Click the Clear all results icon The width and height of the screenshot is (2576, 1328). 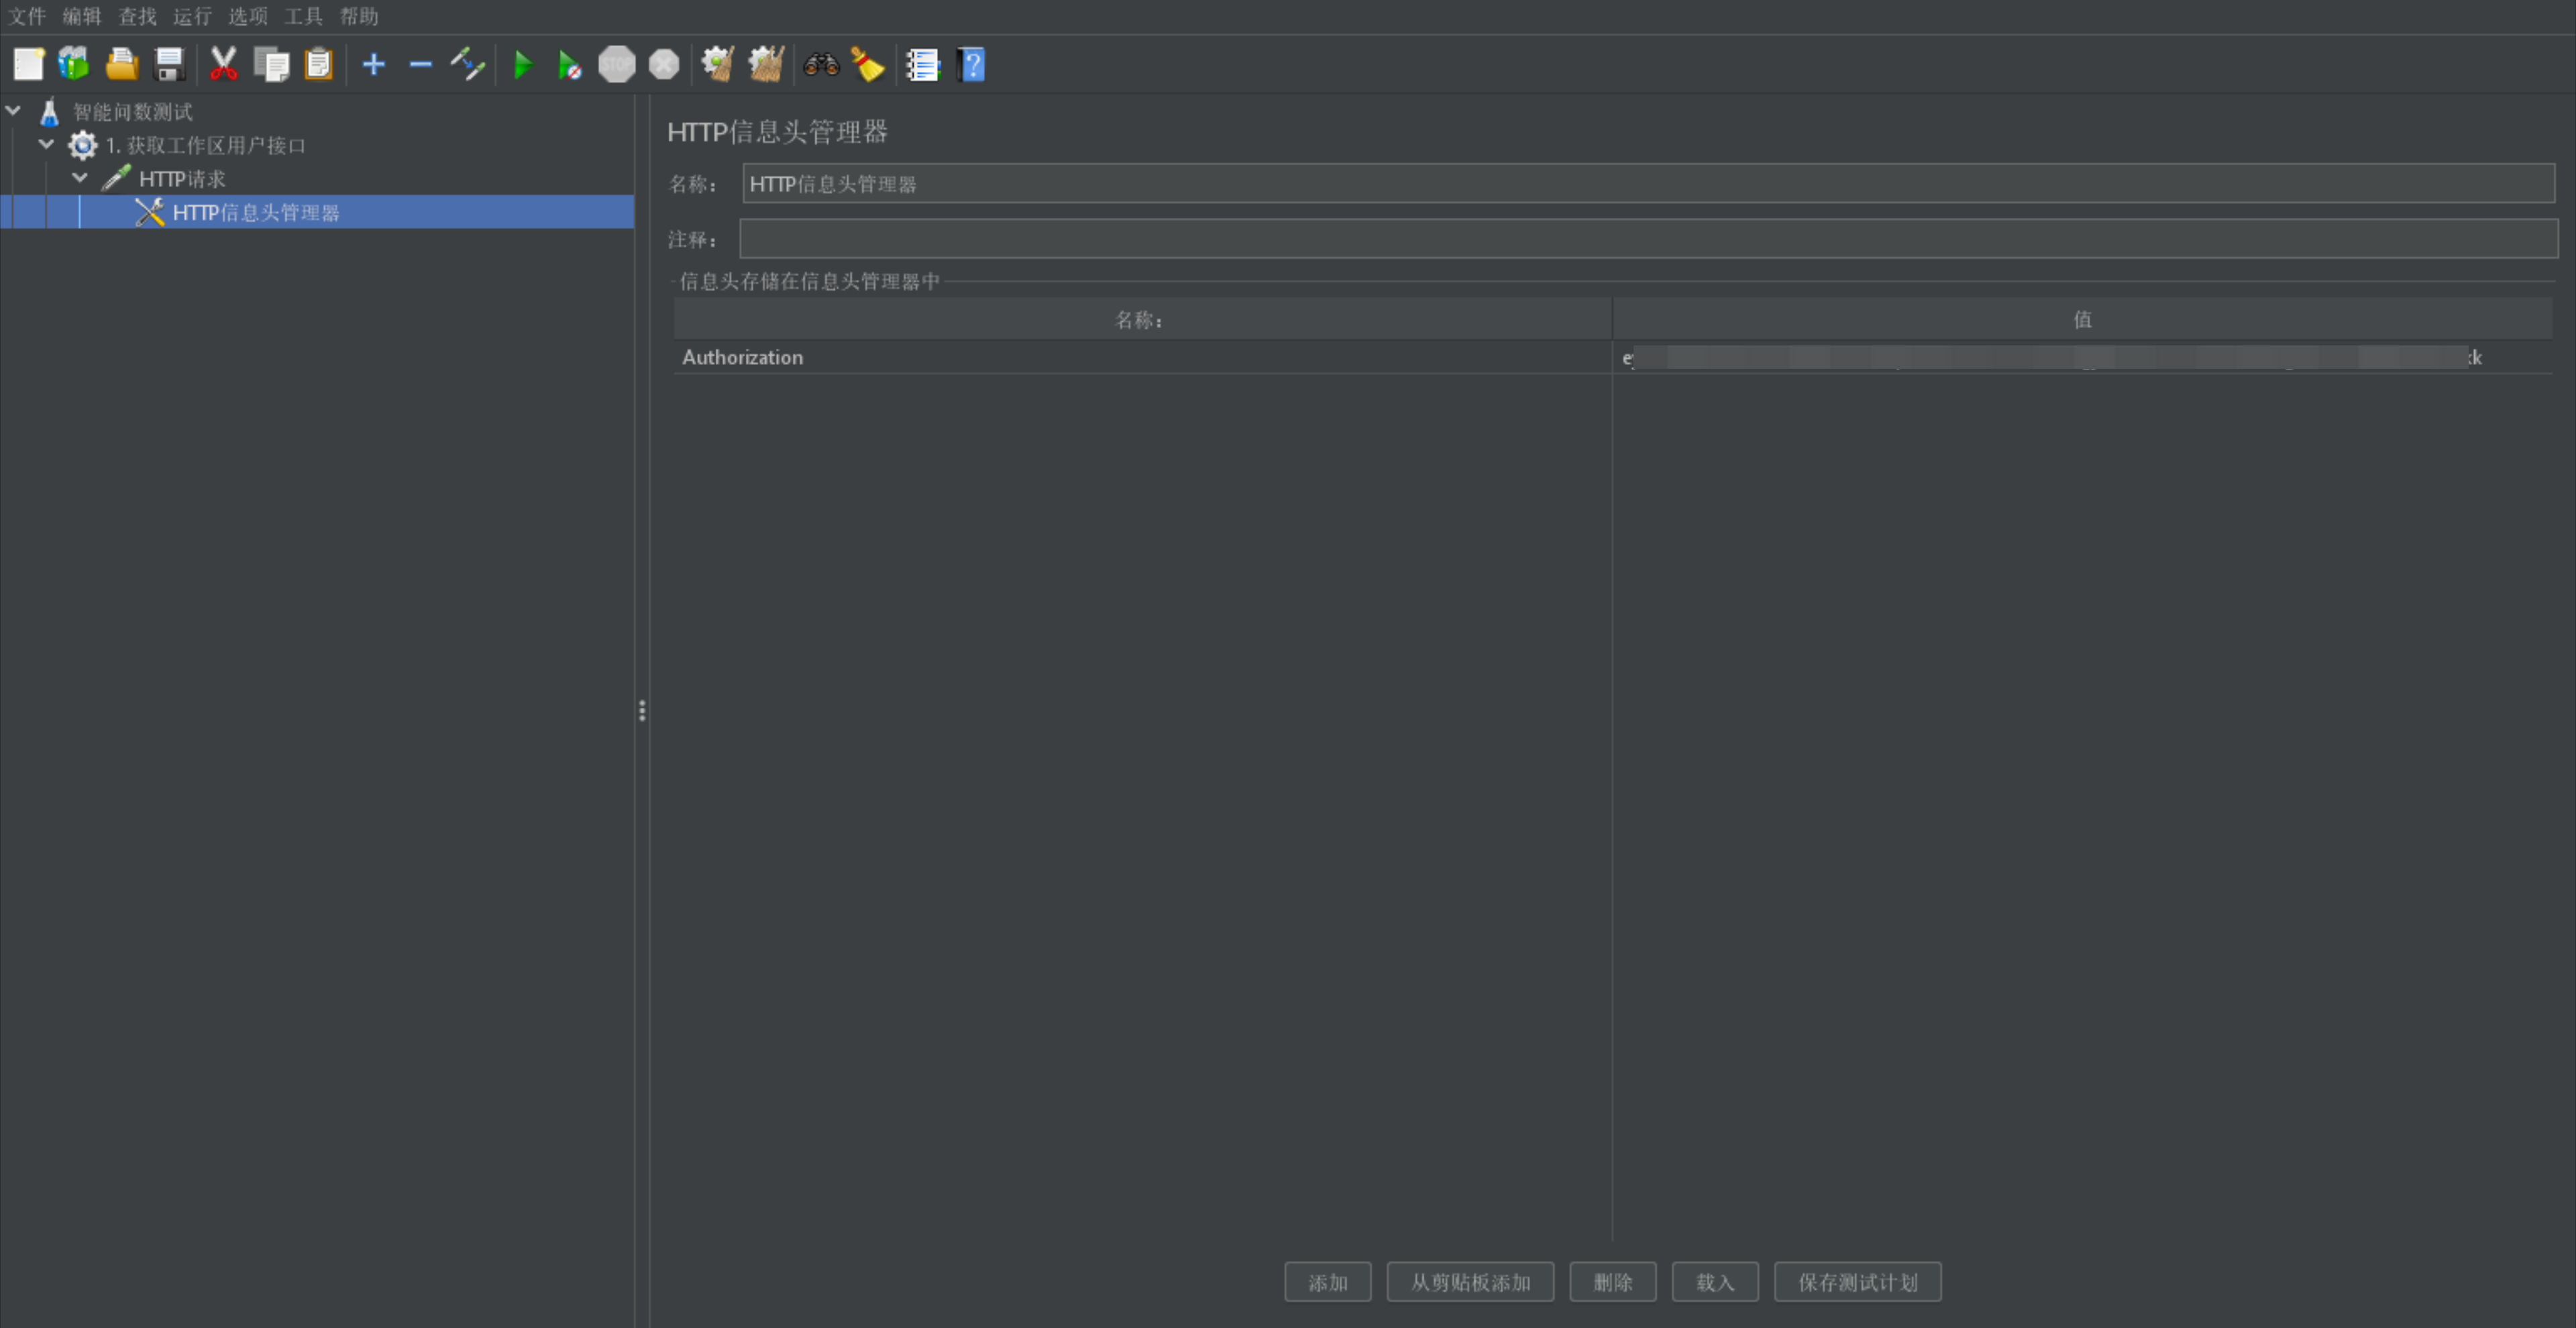[766, 65]
